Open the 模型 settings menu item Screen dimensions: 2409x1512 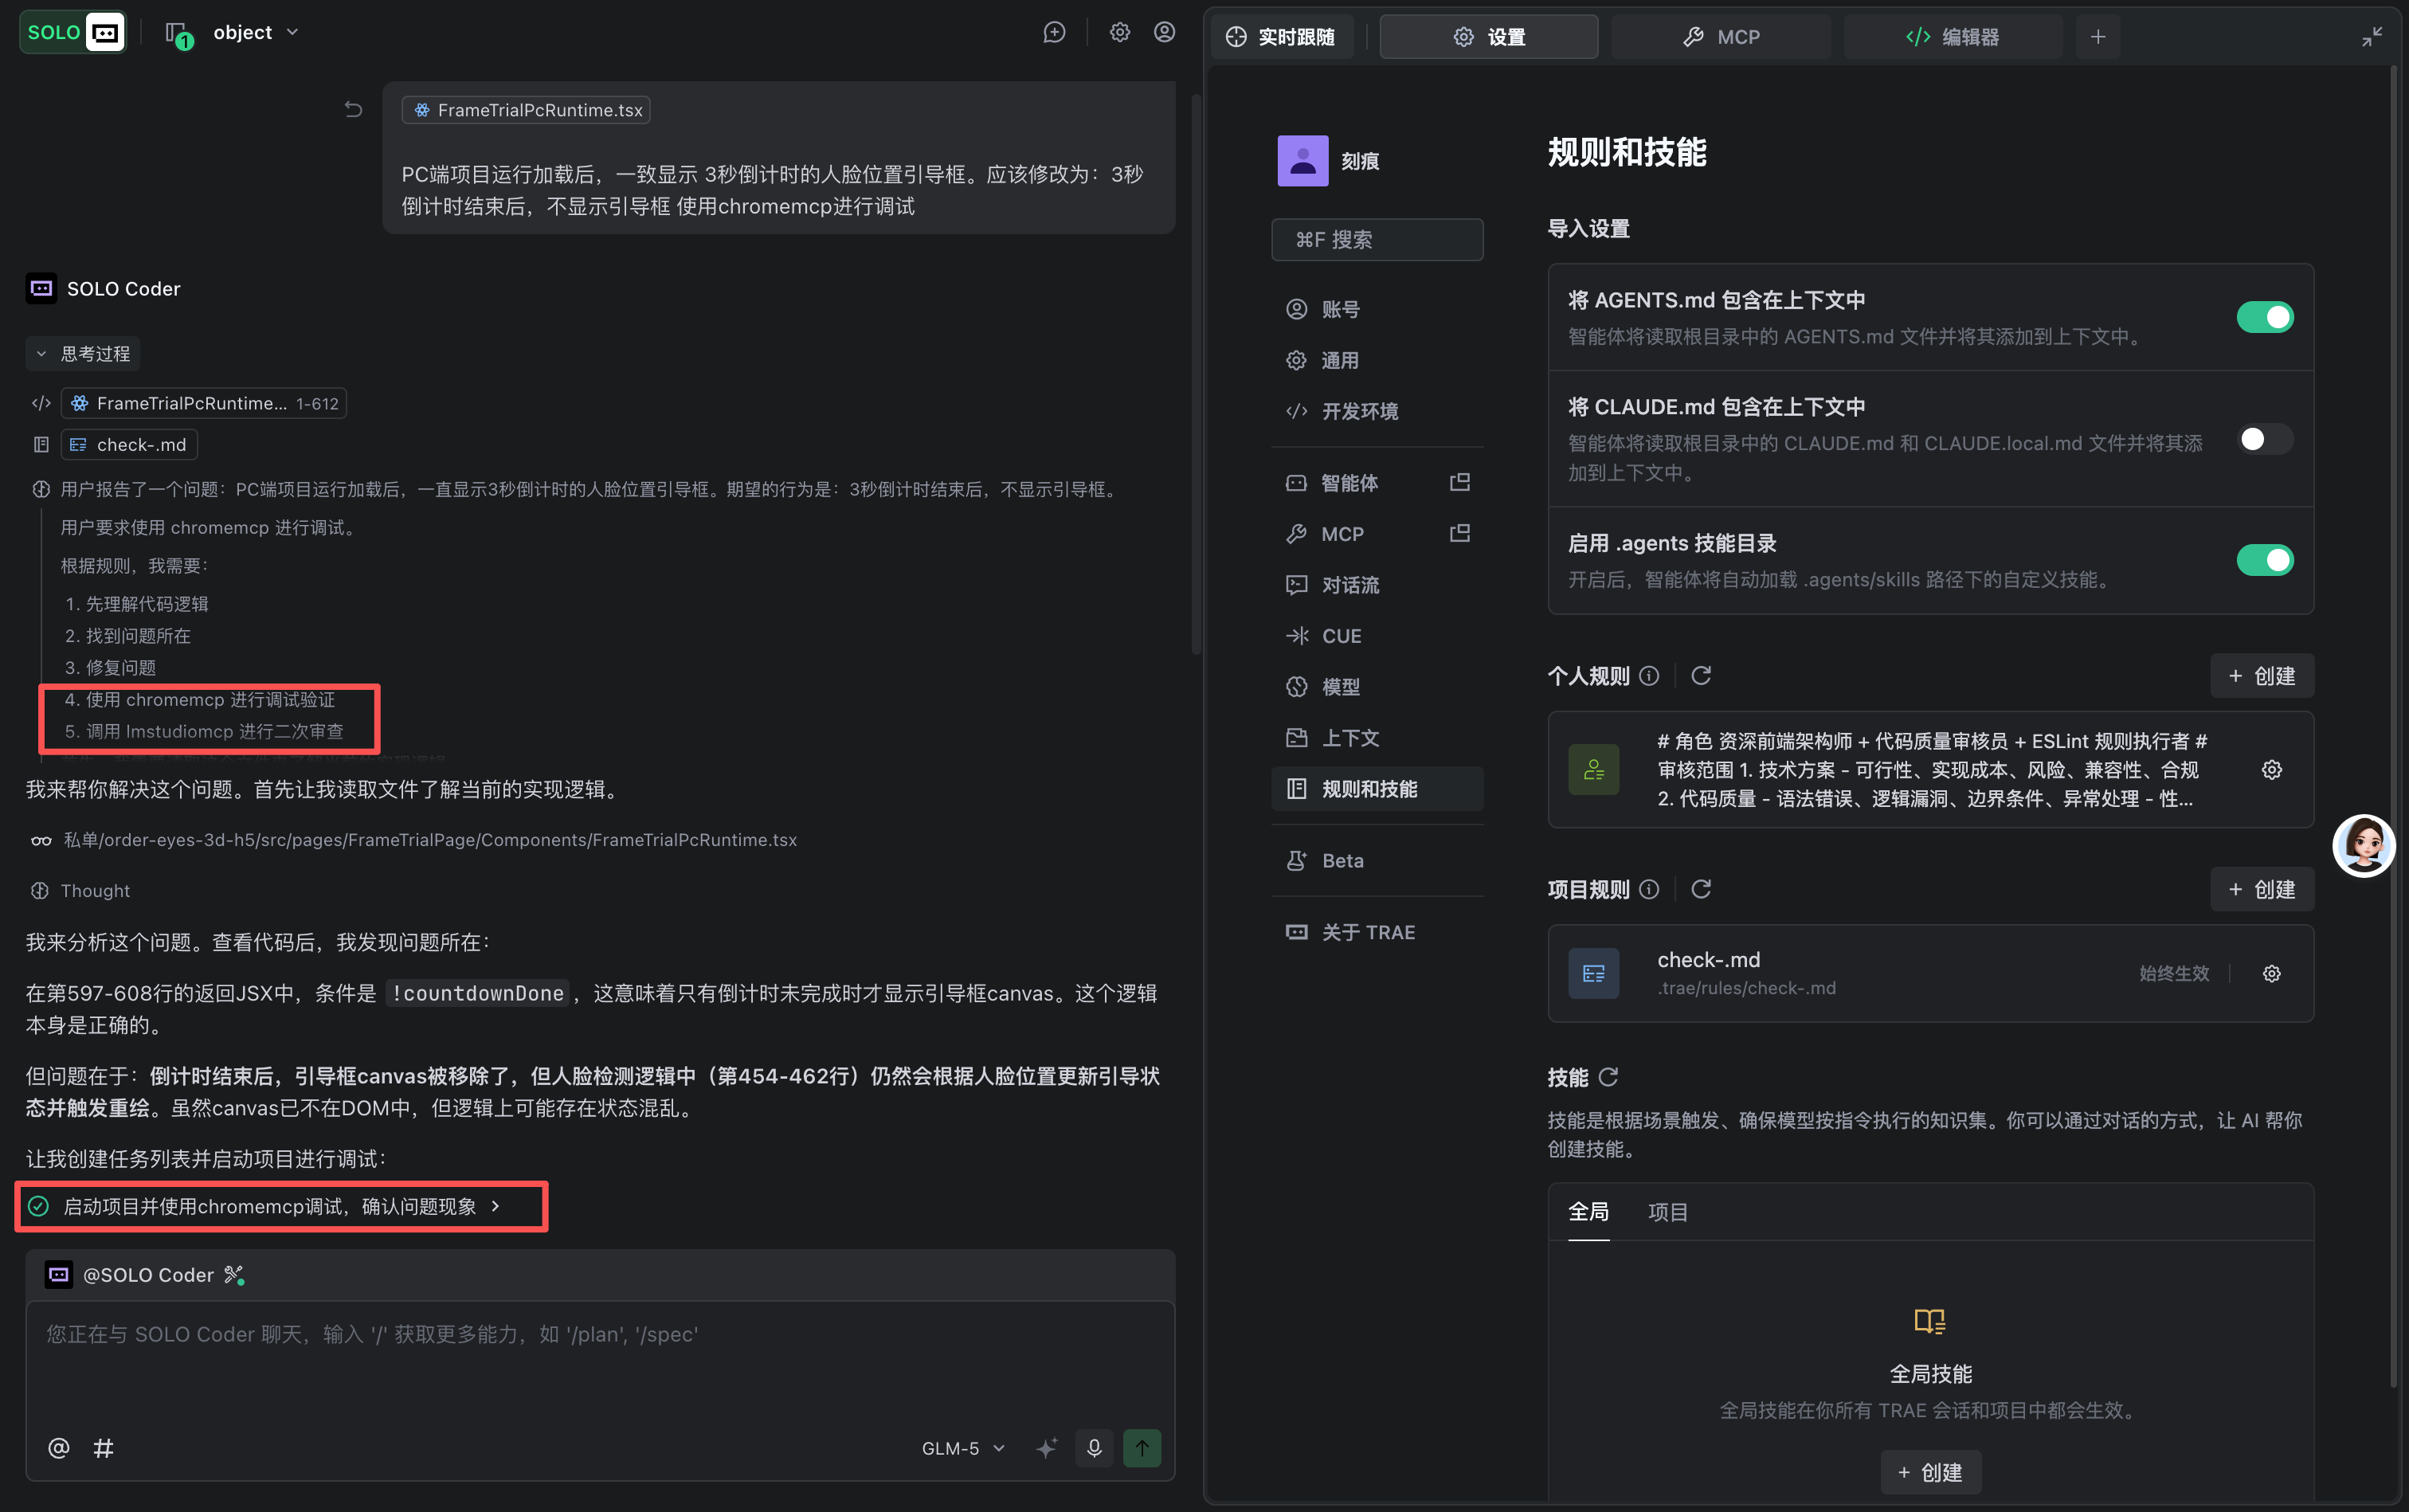(x=1340, y=687)
